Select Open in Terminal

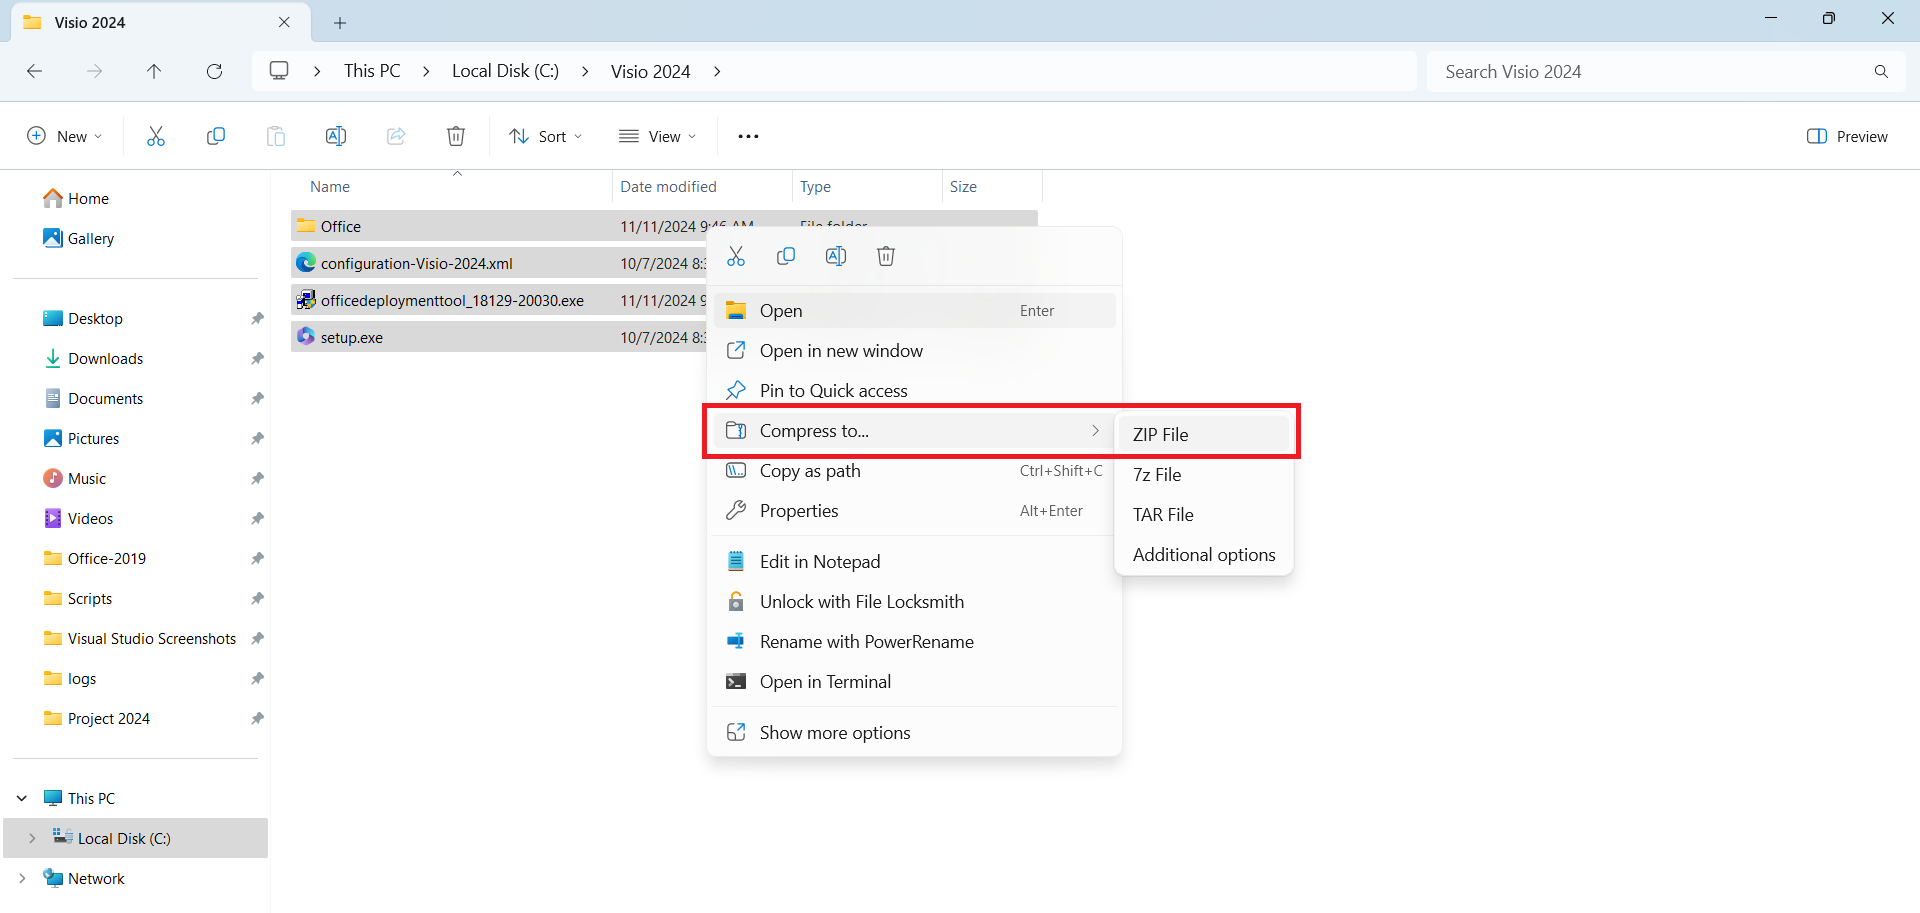[914, 682]
